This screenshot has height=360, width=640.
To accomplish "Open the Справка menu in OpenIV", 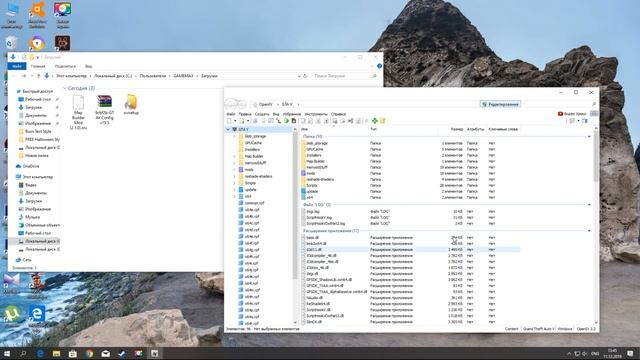I will click(338, 114).
